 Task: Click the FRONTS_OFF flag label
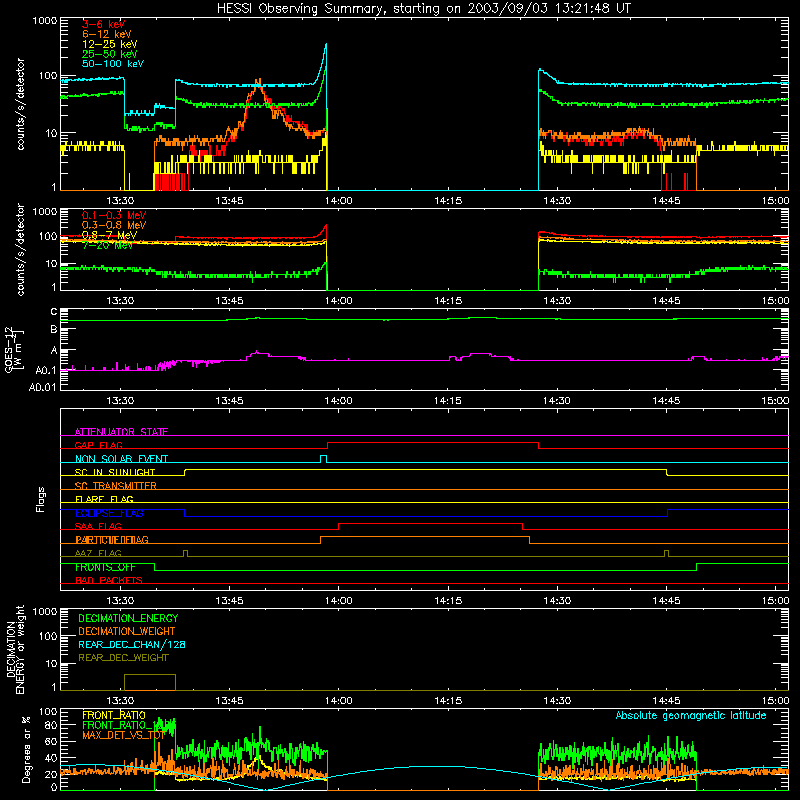(105, 567)
